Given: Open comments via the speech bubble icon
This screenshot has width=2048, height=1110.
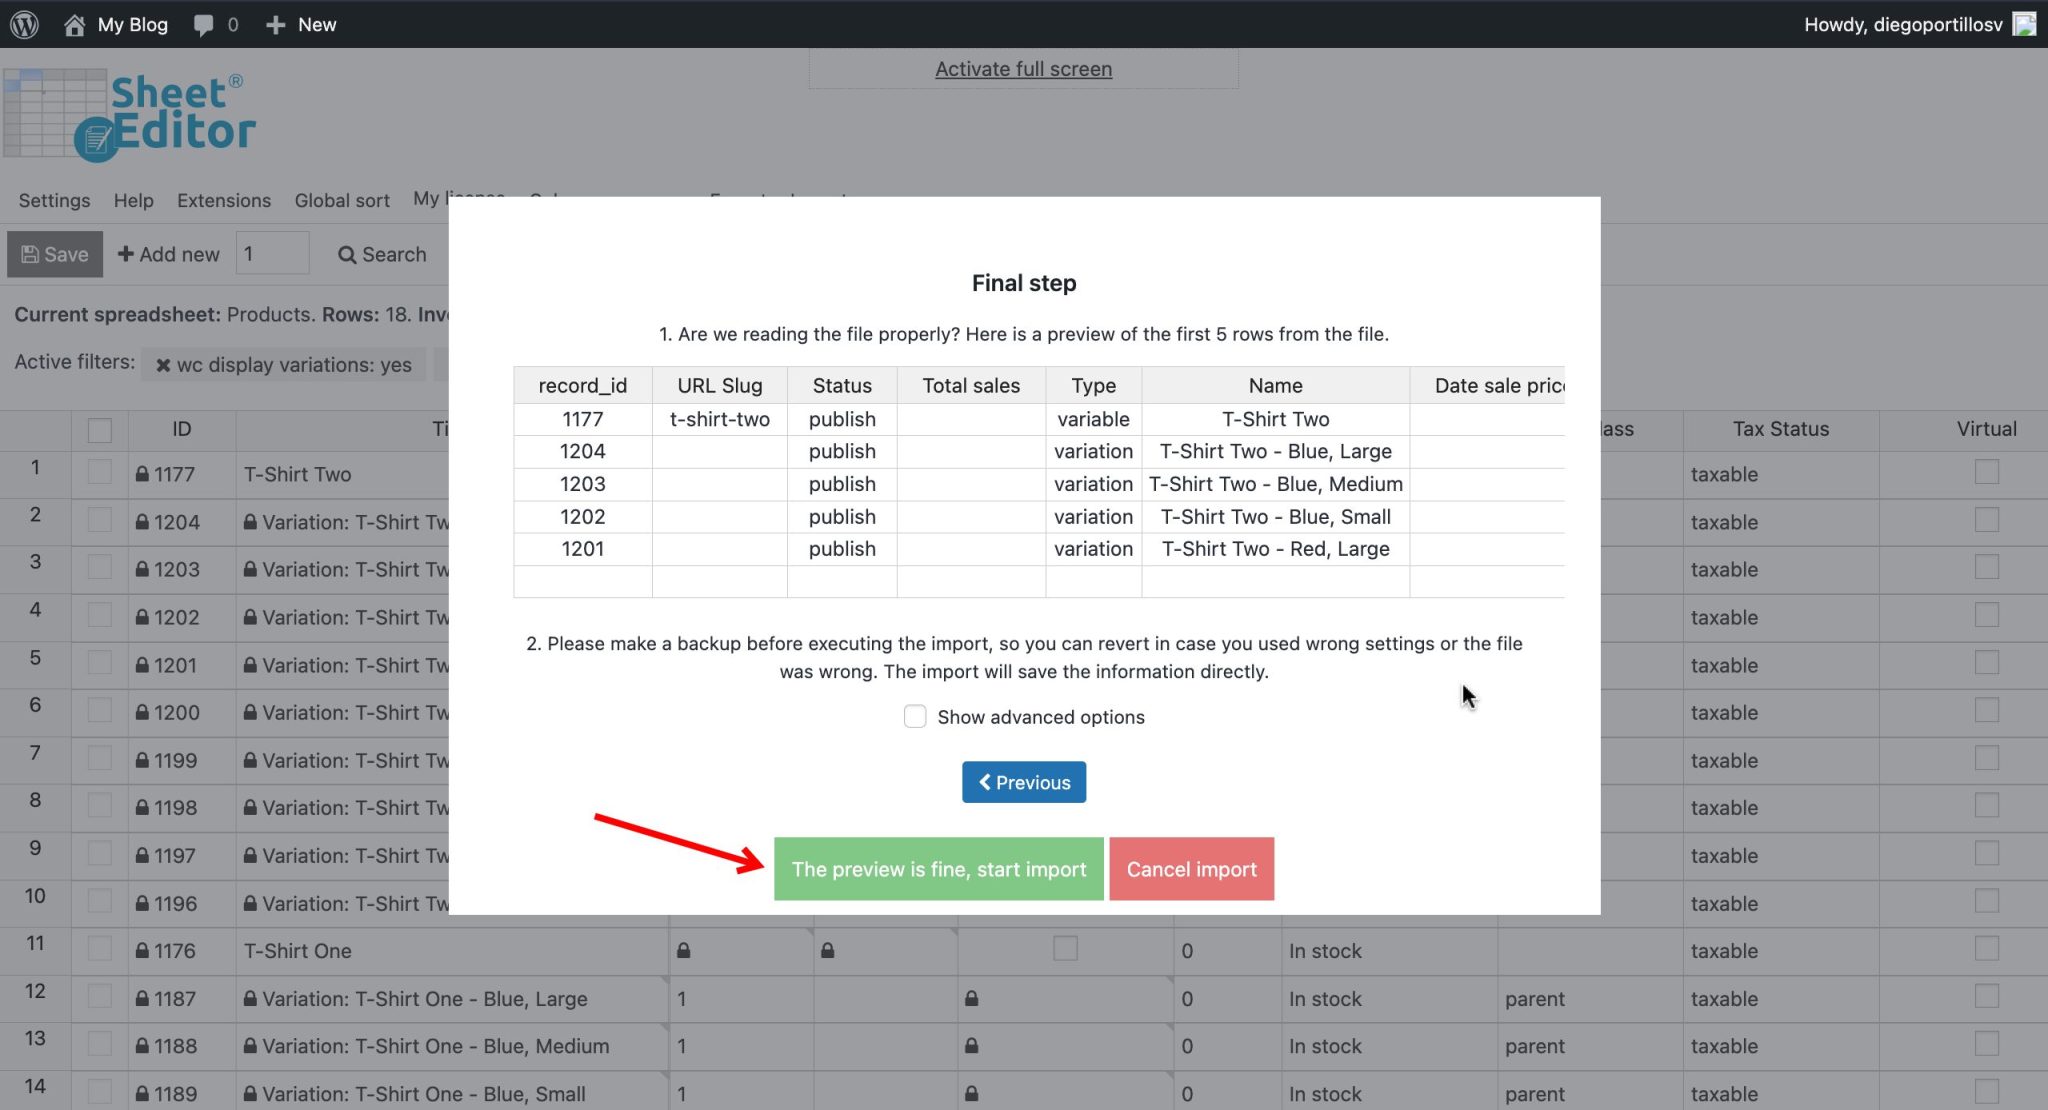Looking at the screenshot, I should coord(204,23).
